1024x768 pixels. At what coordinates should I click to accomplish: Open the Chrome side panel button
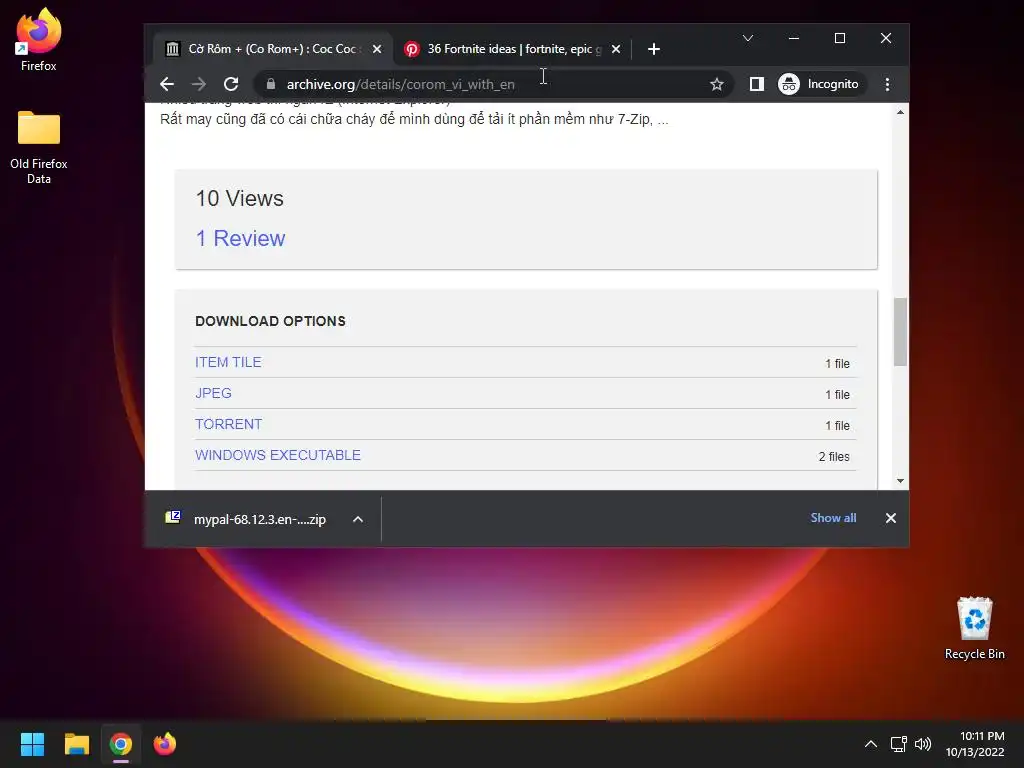tap(756, 84)
